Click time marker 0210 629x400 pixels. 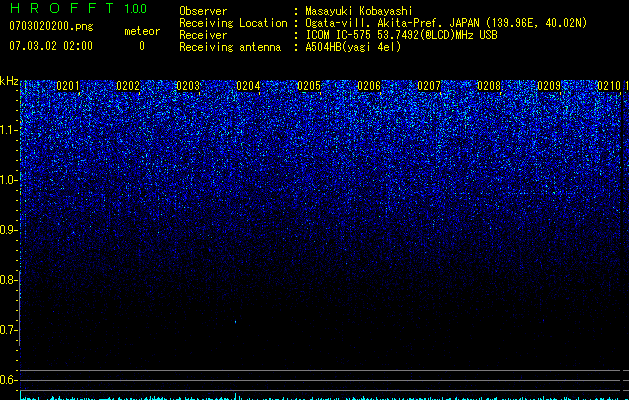tap(609, 86)
